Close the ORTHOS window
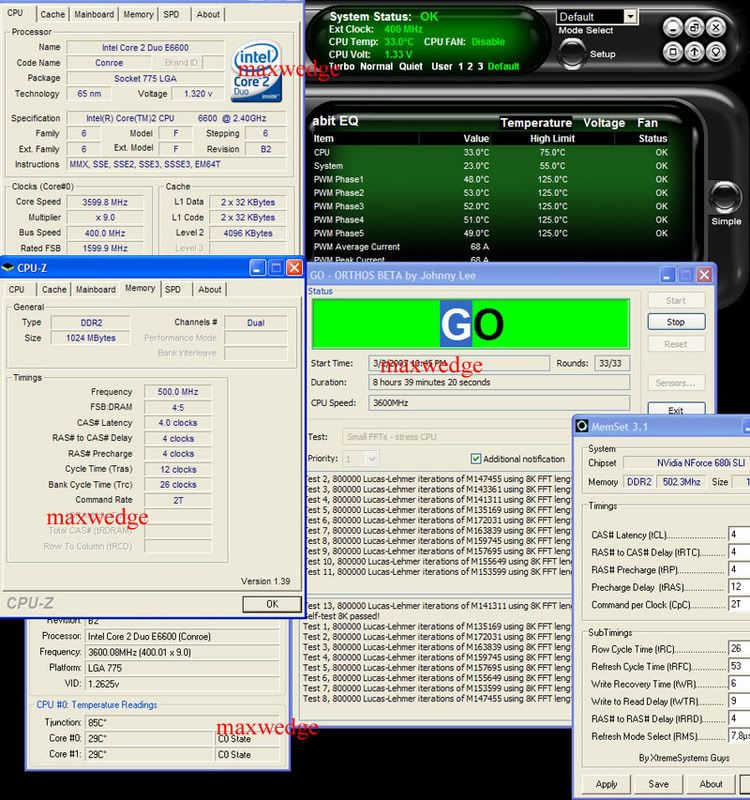 (705, 276)
